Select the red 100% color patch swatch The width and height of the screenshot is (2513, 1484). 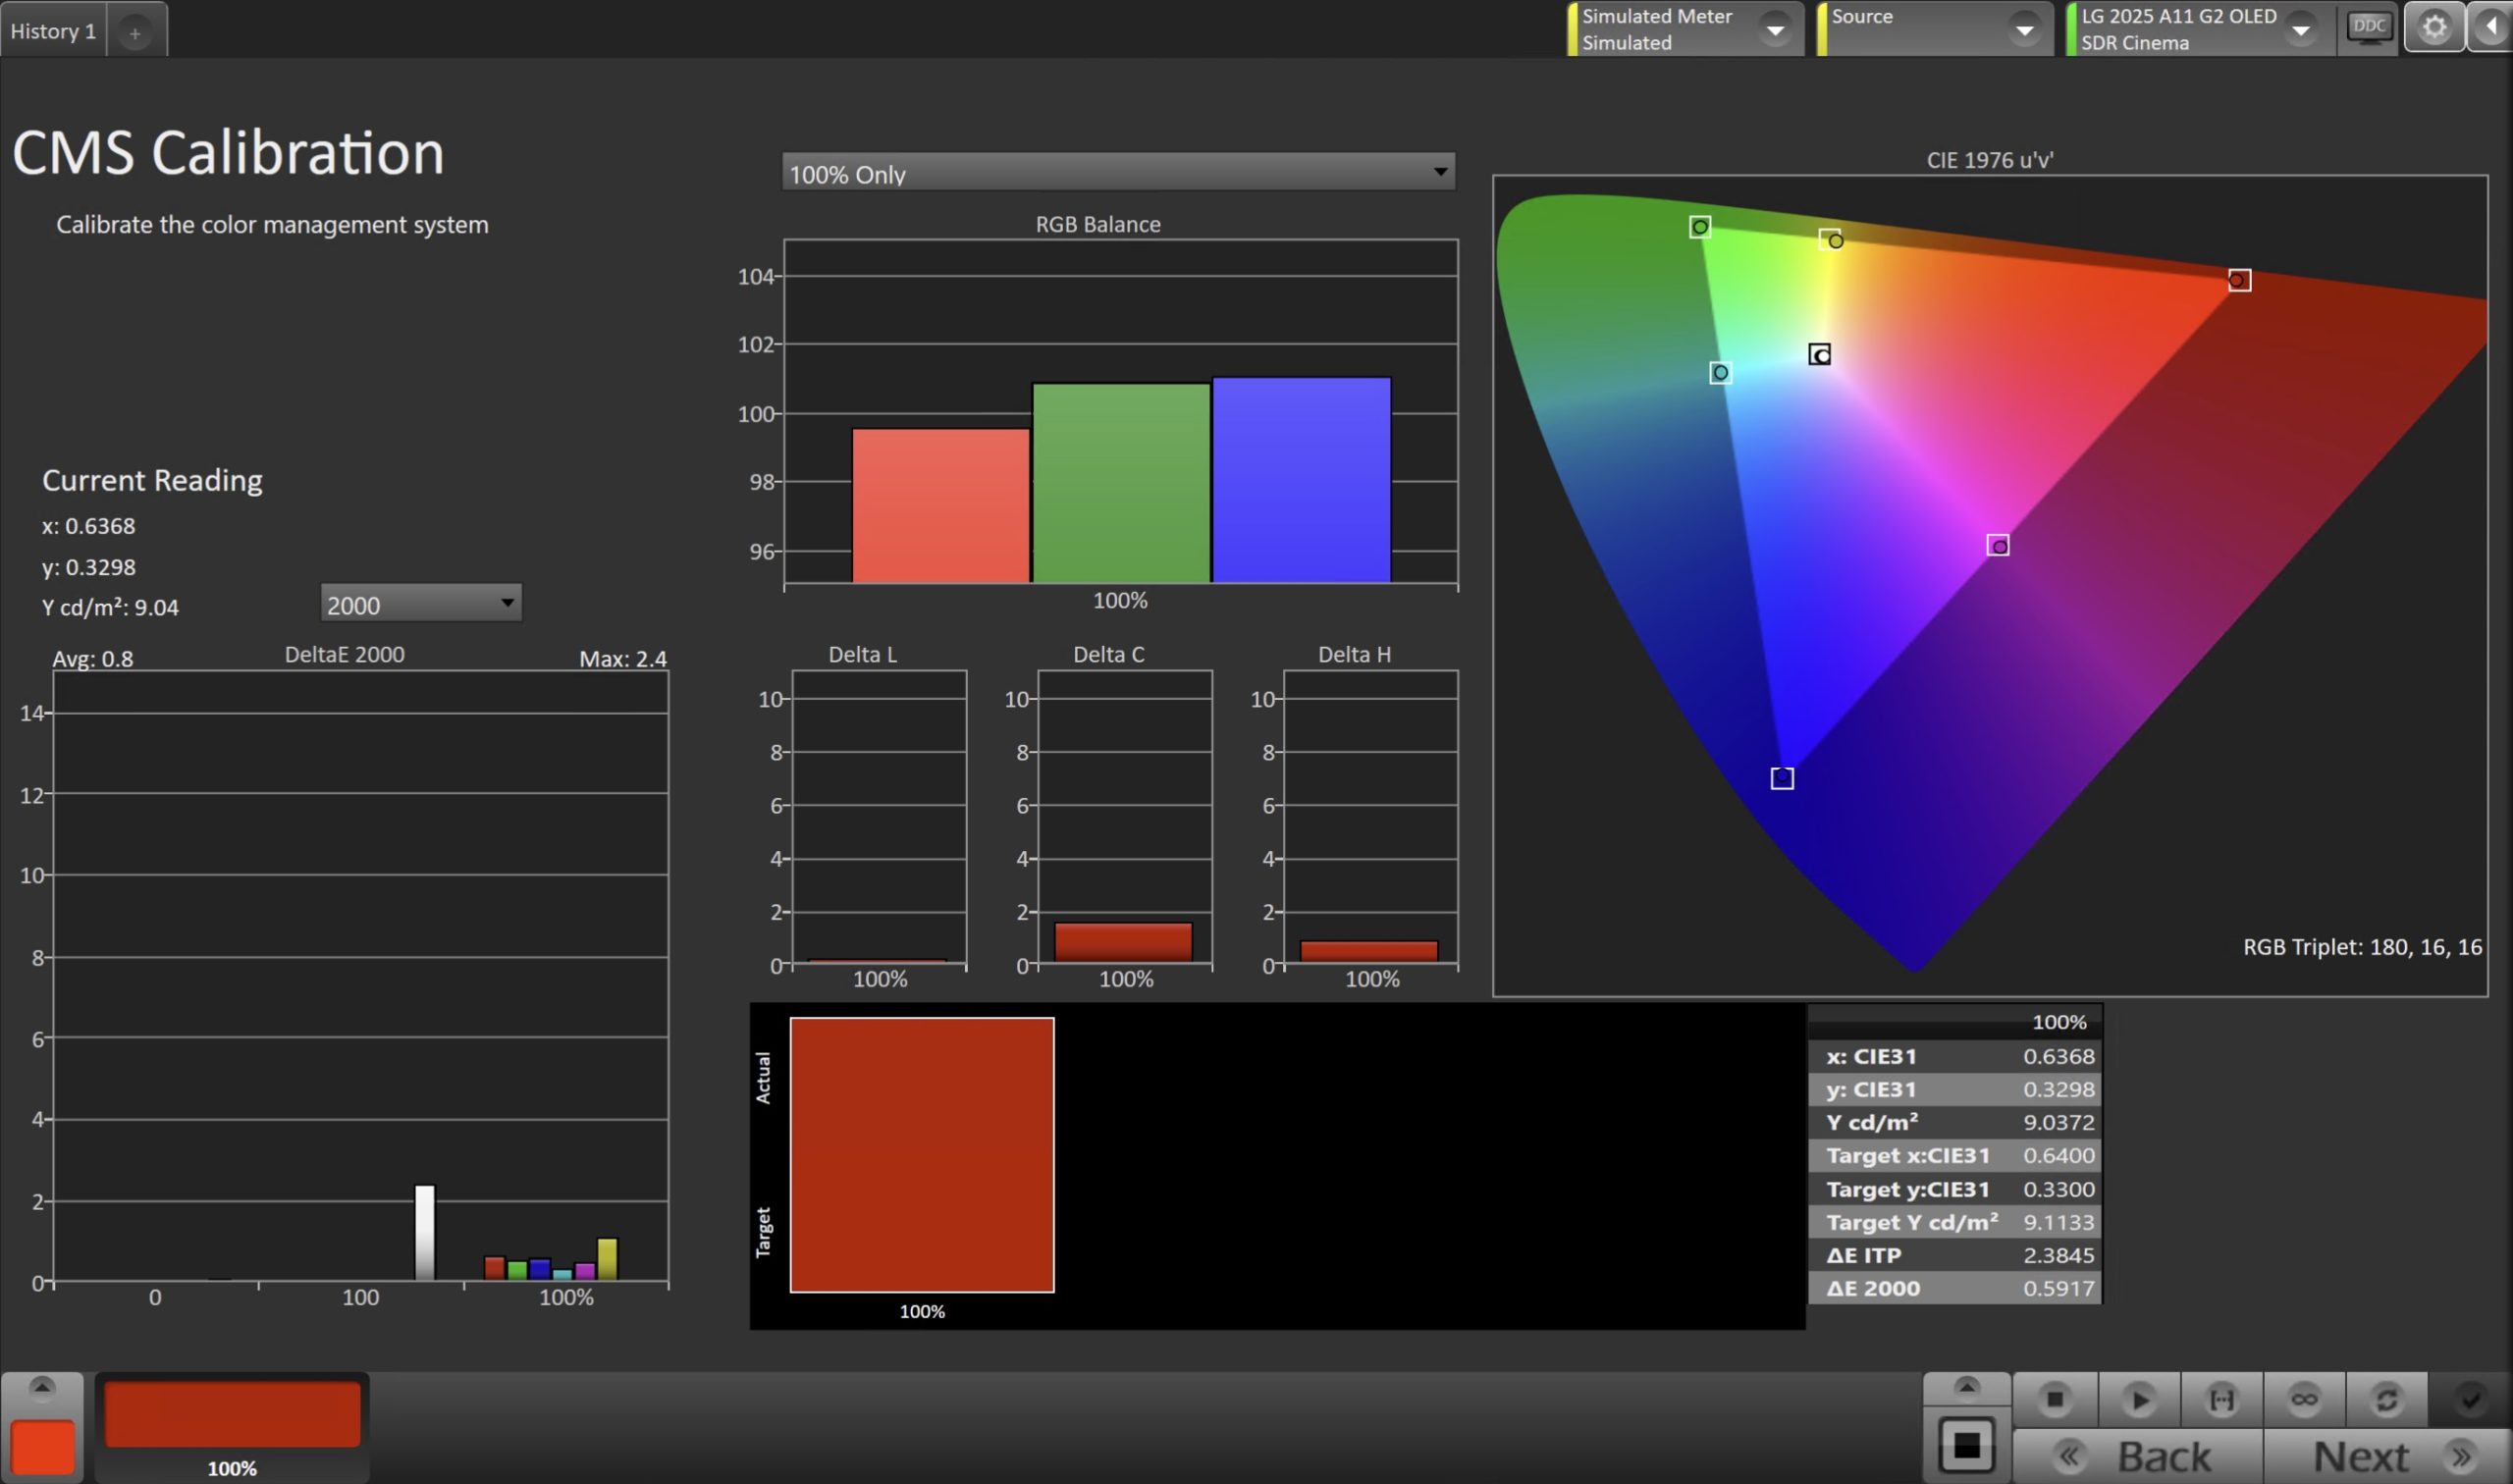[232, 1415]
